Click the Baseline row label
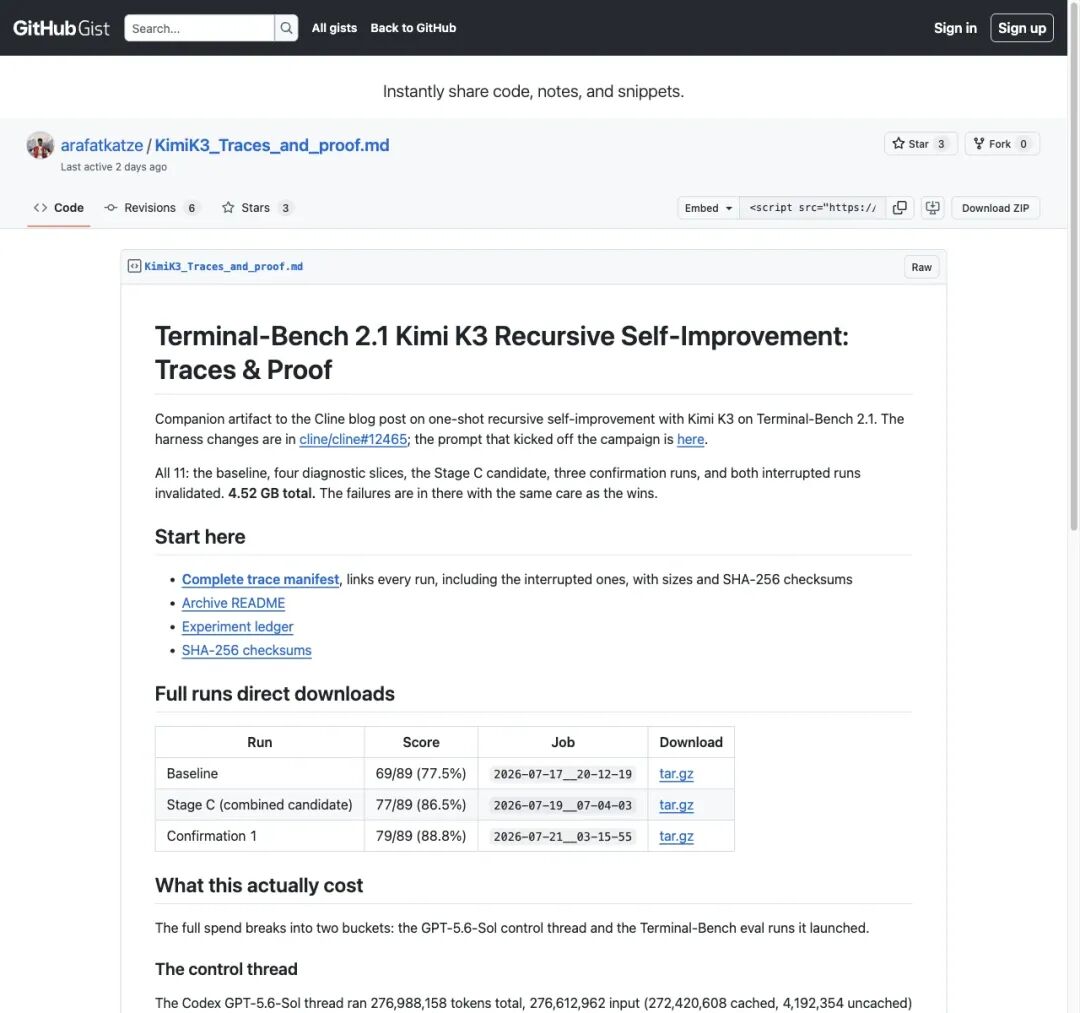Image resolution: width=1080 pixels, height=1013 pixels. tap(192, 774)
